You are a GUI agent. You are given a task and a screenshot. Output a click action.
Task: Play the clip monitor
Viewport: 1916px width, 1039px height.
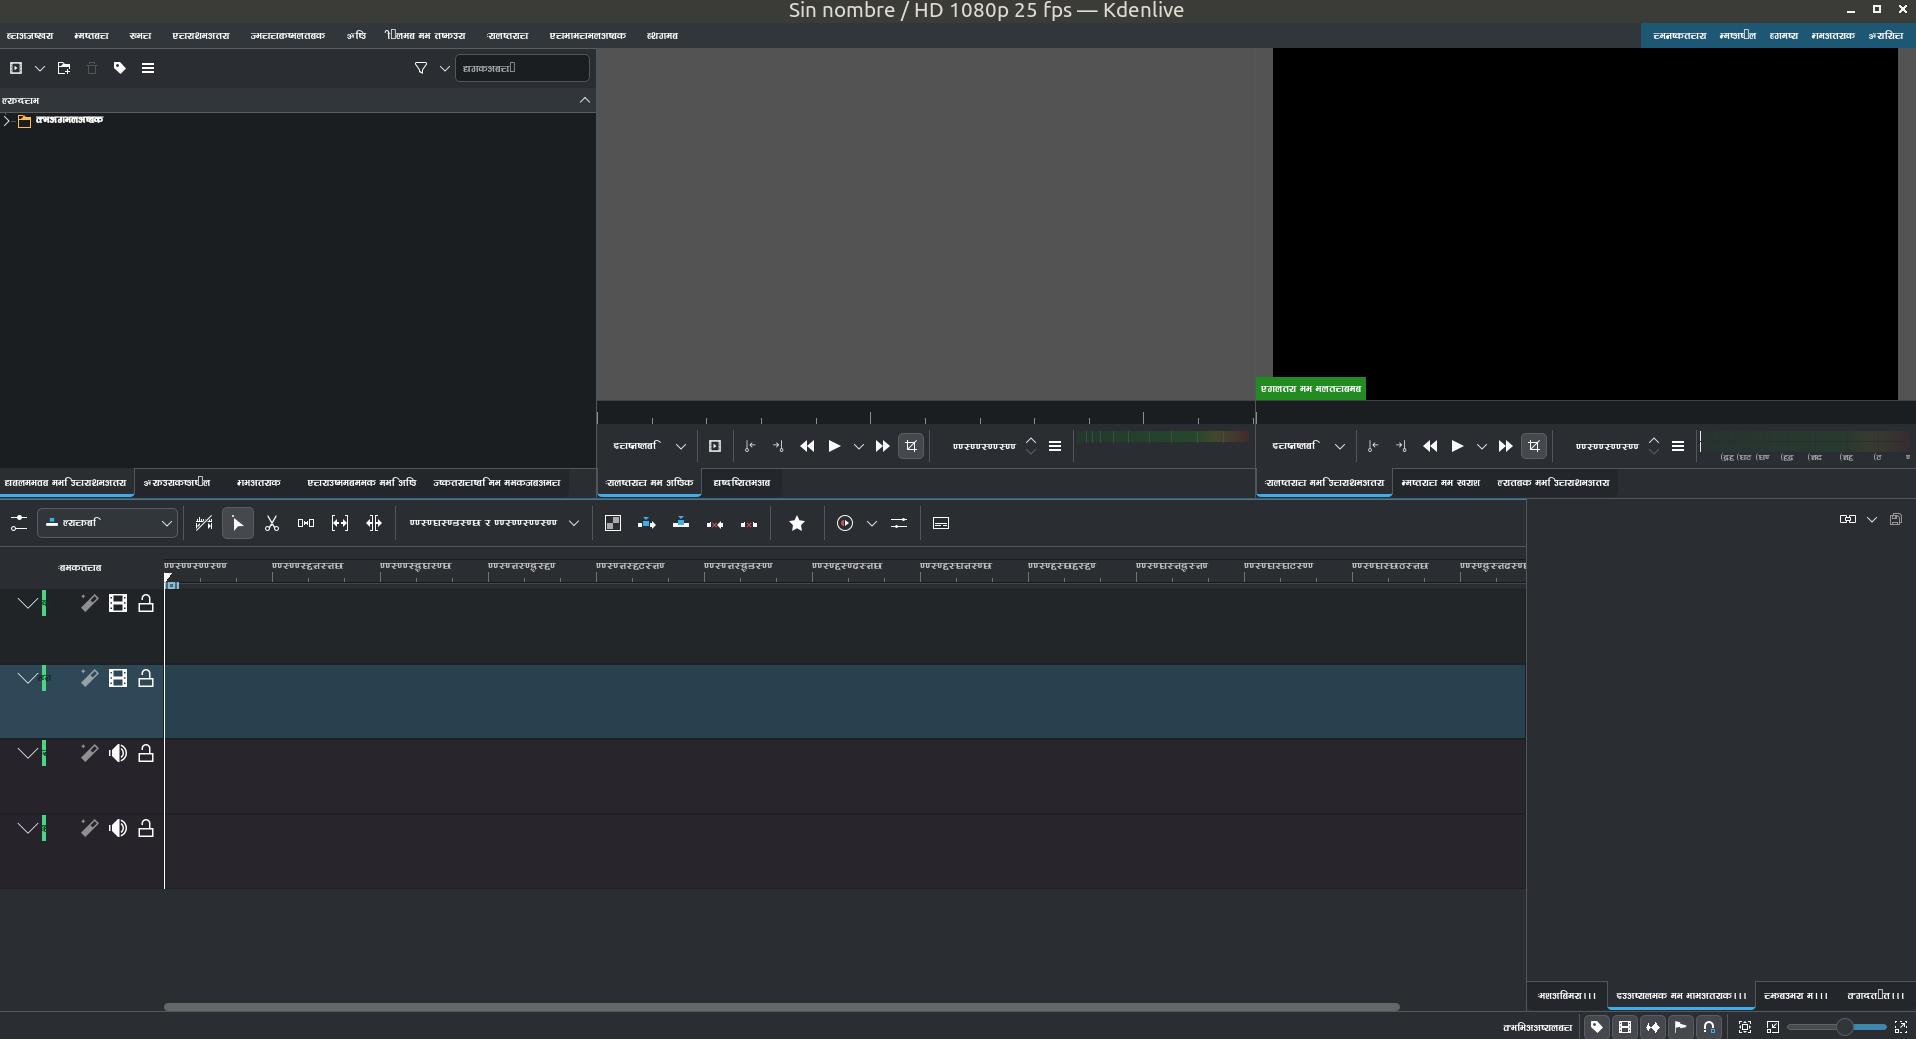tap(834, 446)
